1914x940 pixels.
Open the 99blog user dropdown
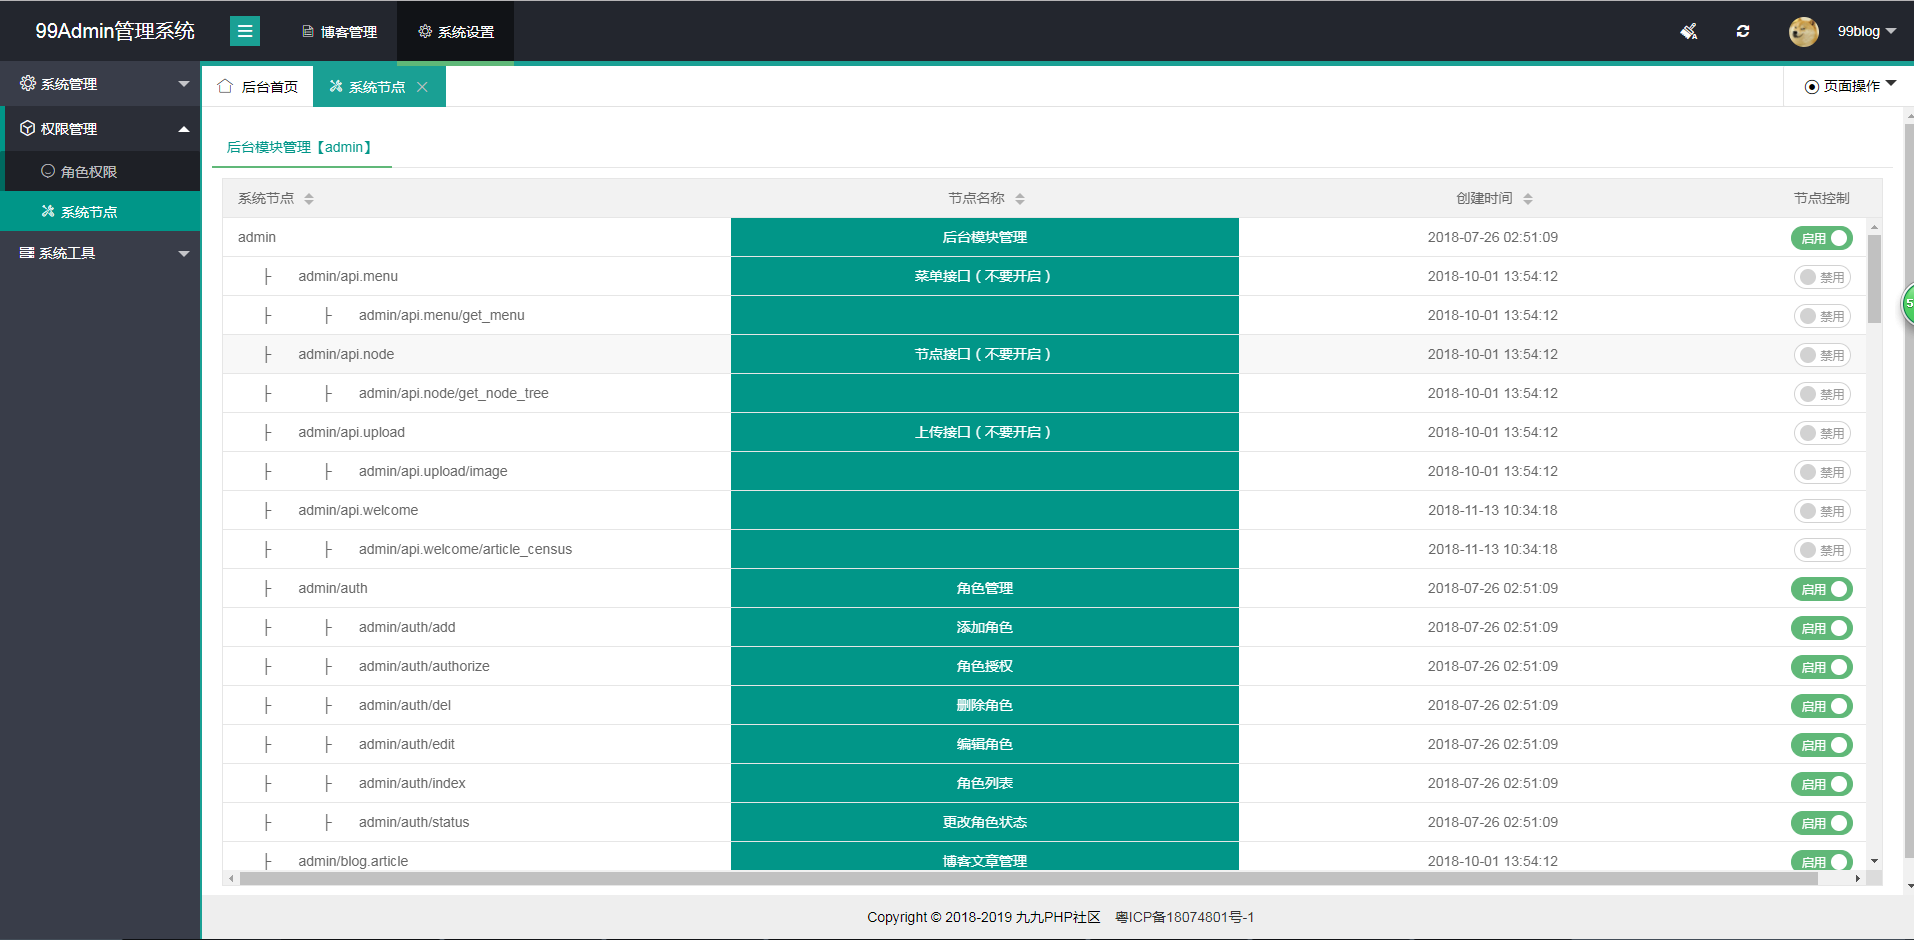(1866, 31)
